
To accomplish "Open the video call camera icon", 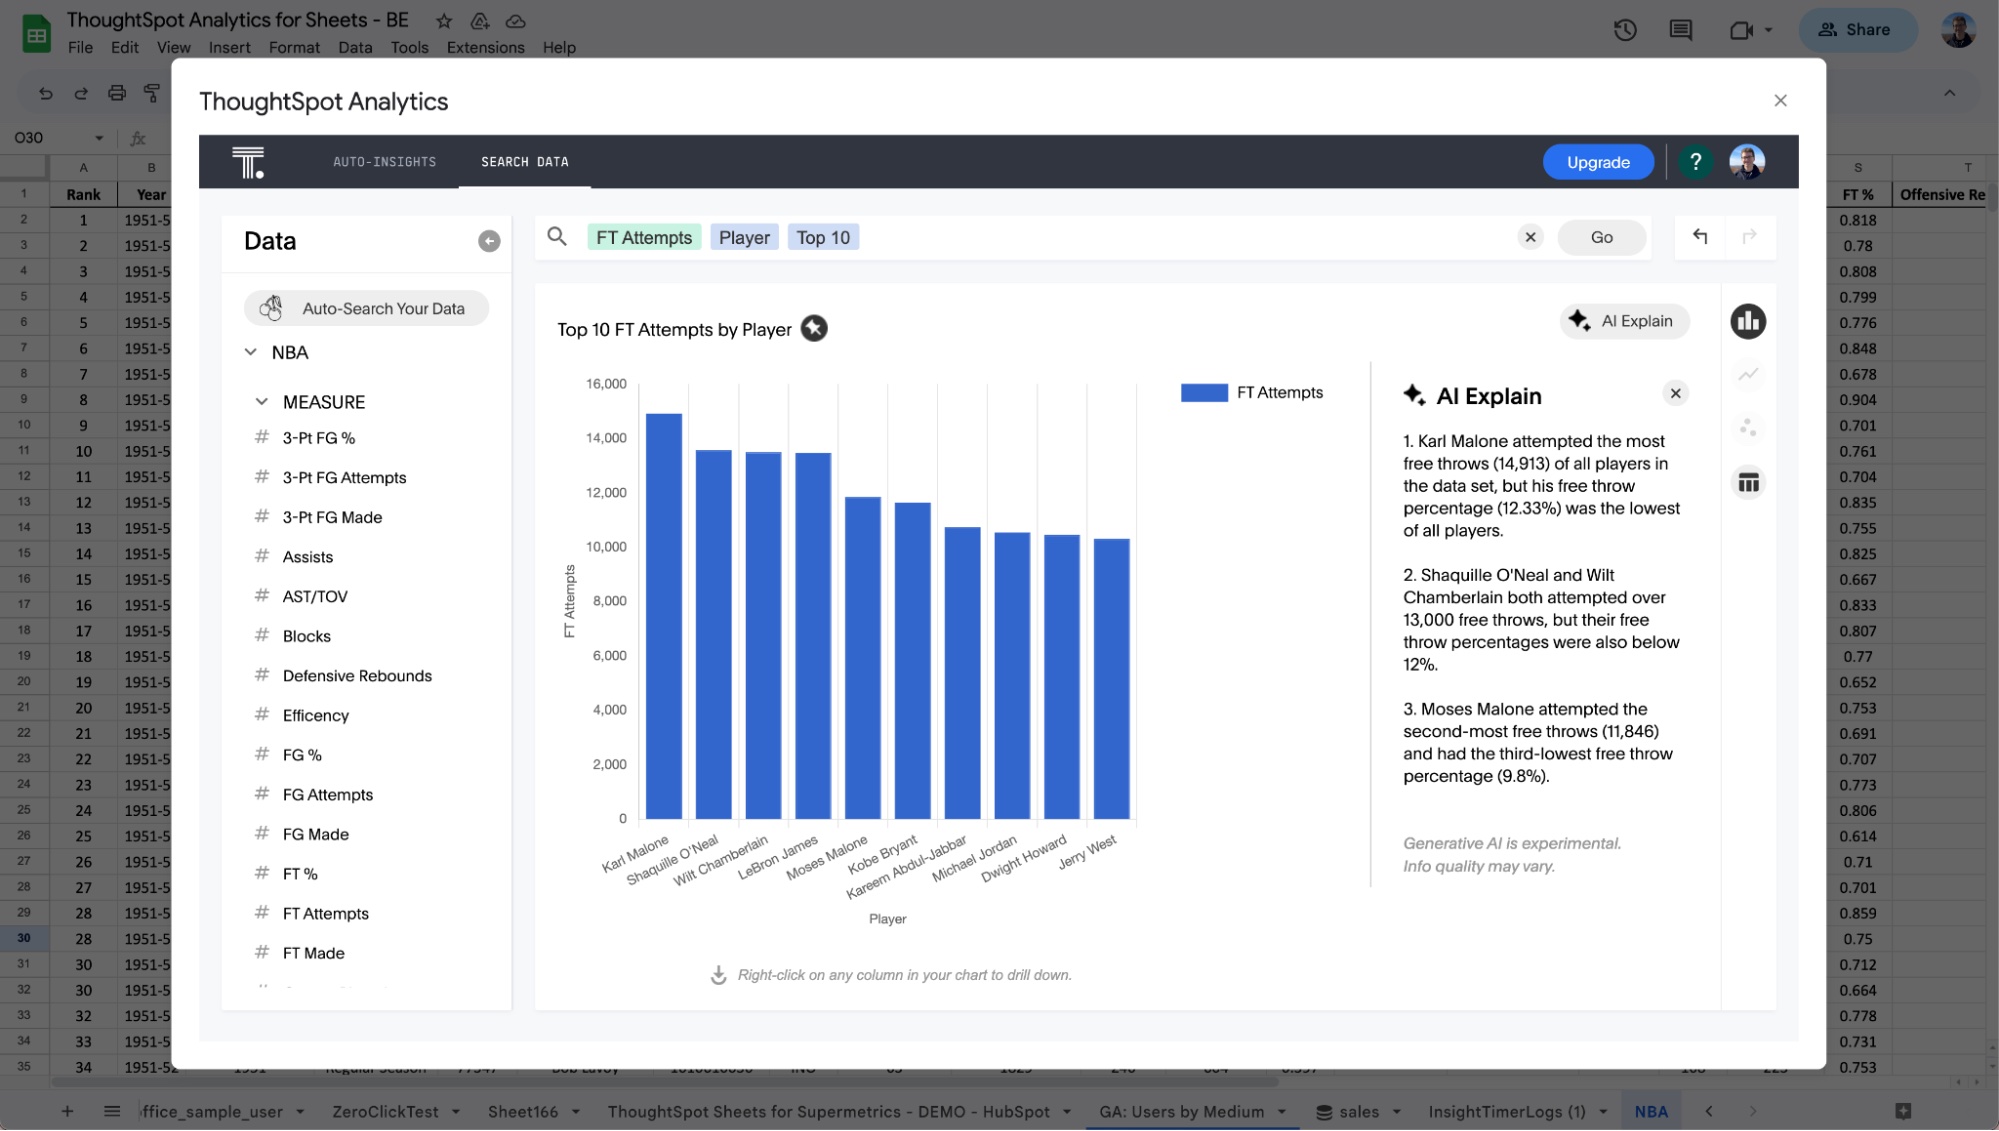I will (1741, 30).
